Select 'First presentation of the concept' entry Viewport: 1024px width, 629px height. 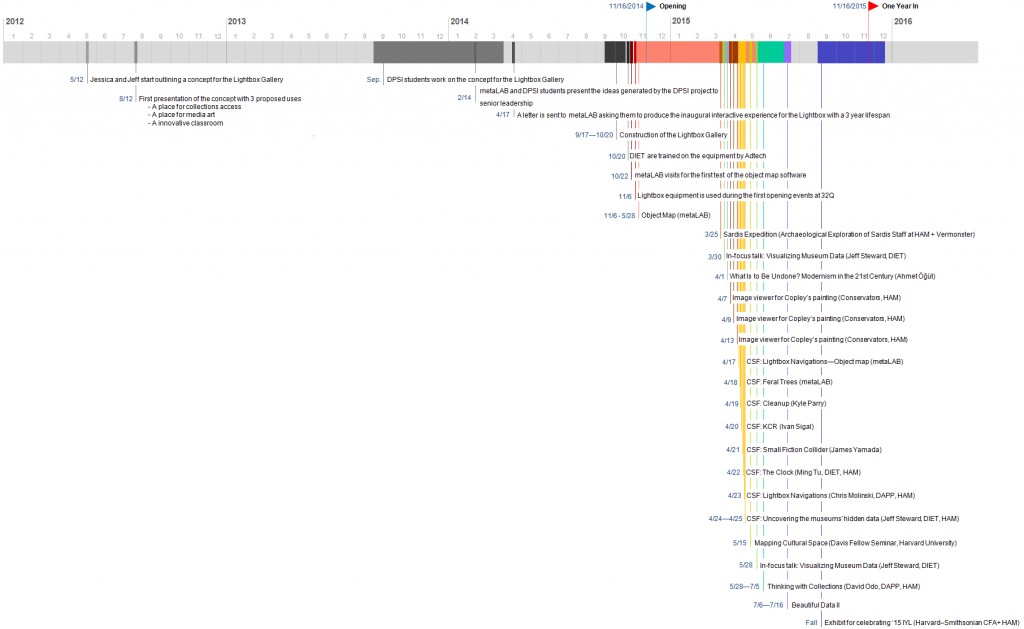(220, 99)
